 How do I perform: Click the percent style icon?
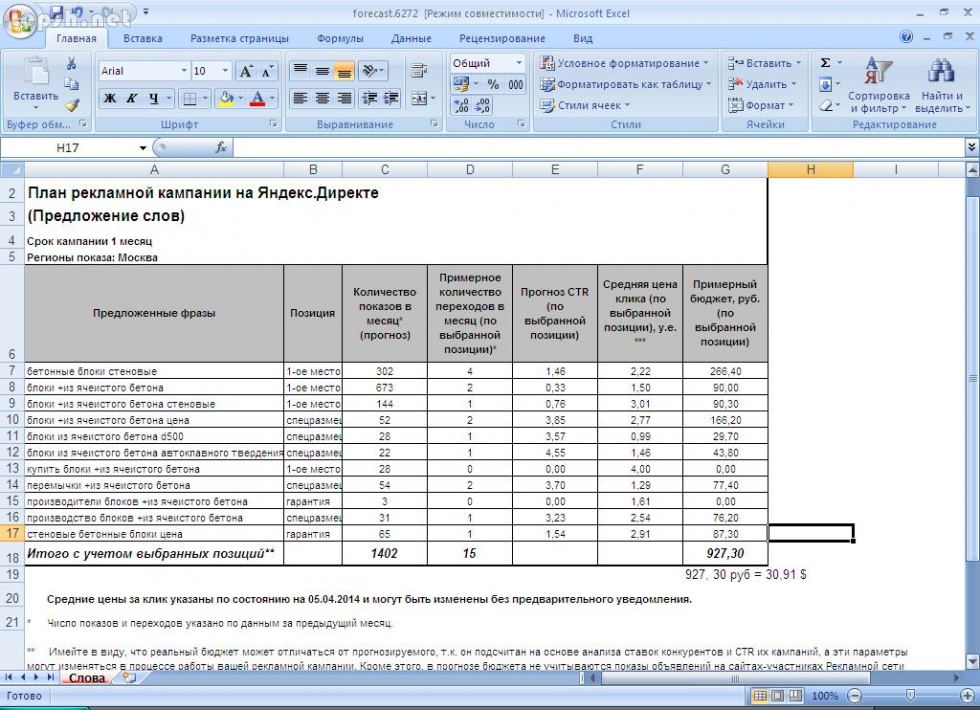pyautogui.click(x=493, y=85)
